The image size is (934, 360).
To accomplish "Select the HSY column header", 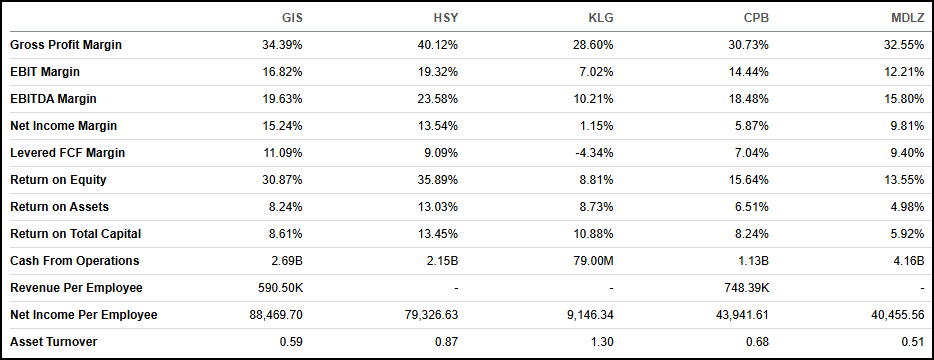I will click(x=447, y=18).
